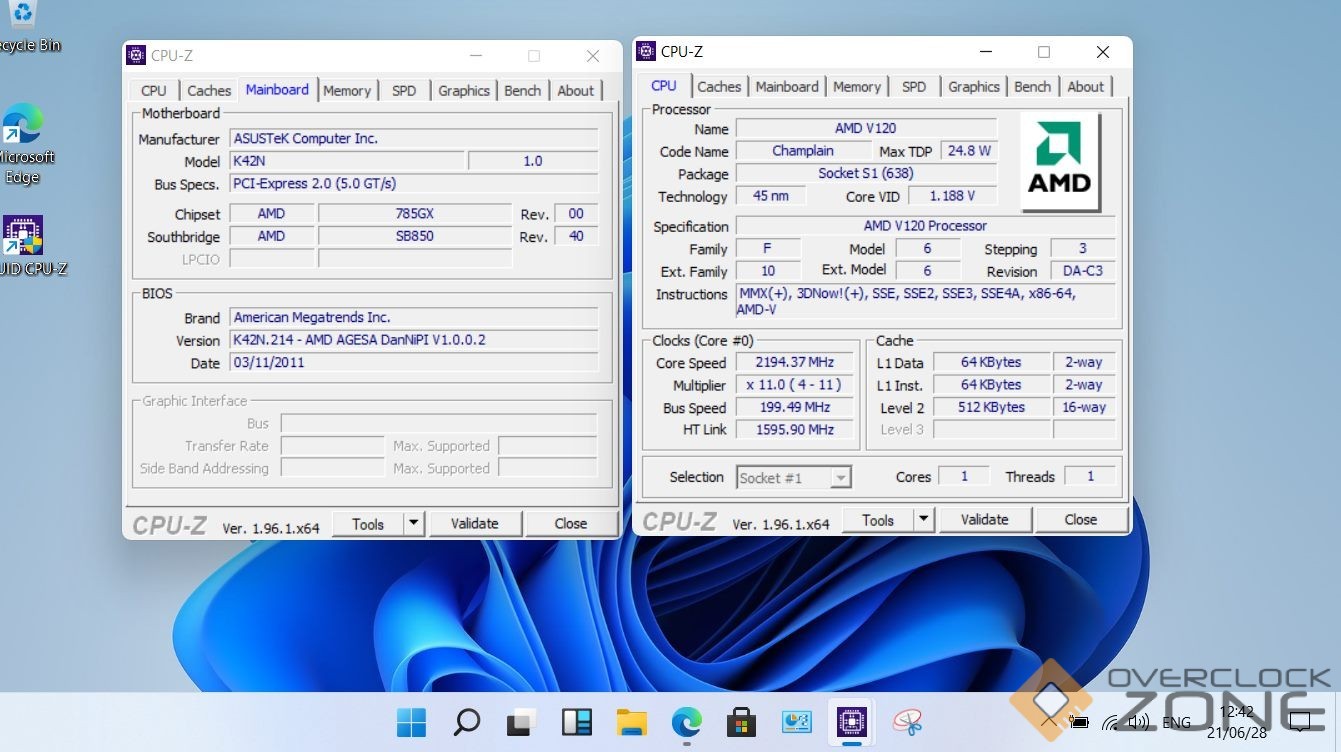This screenshot has height=752, width=1341.
Task: Switch to Memory tab in left CPU-Z window
Action: pyautogui.click(x=347, y=90)
